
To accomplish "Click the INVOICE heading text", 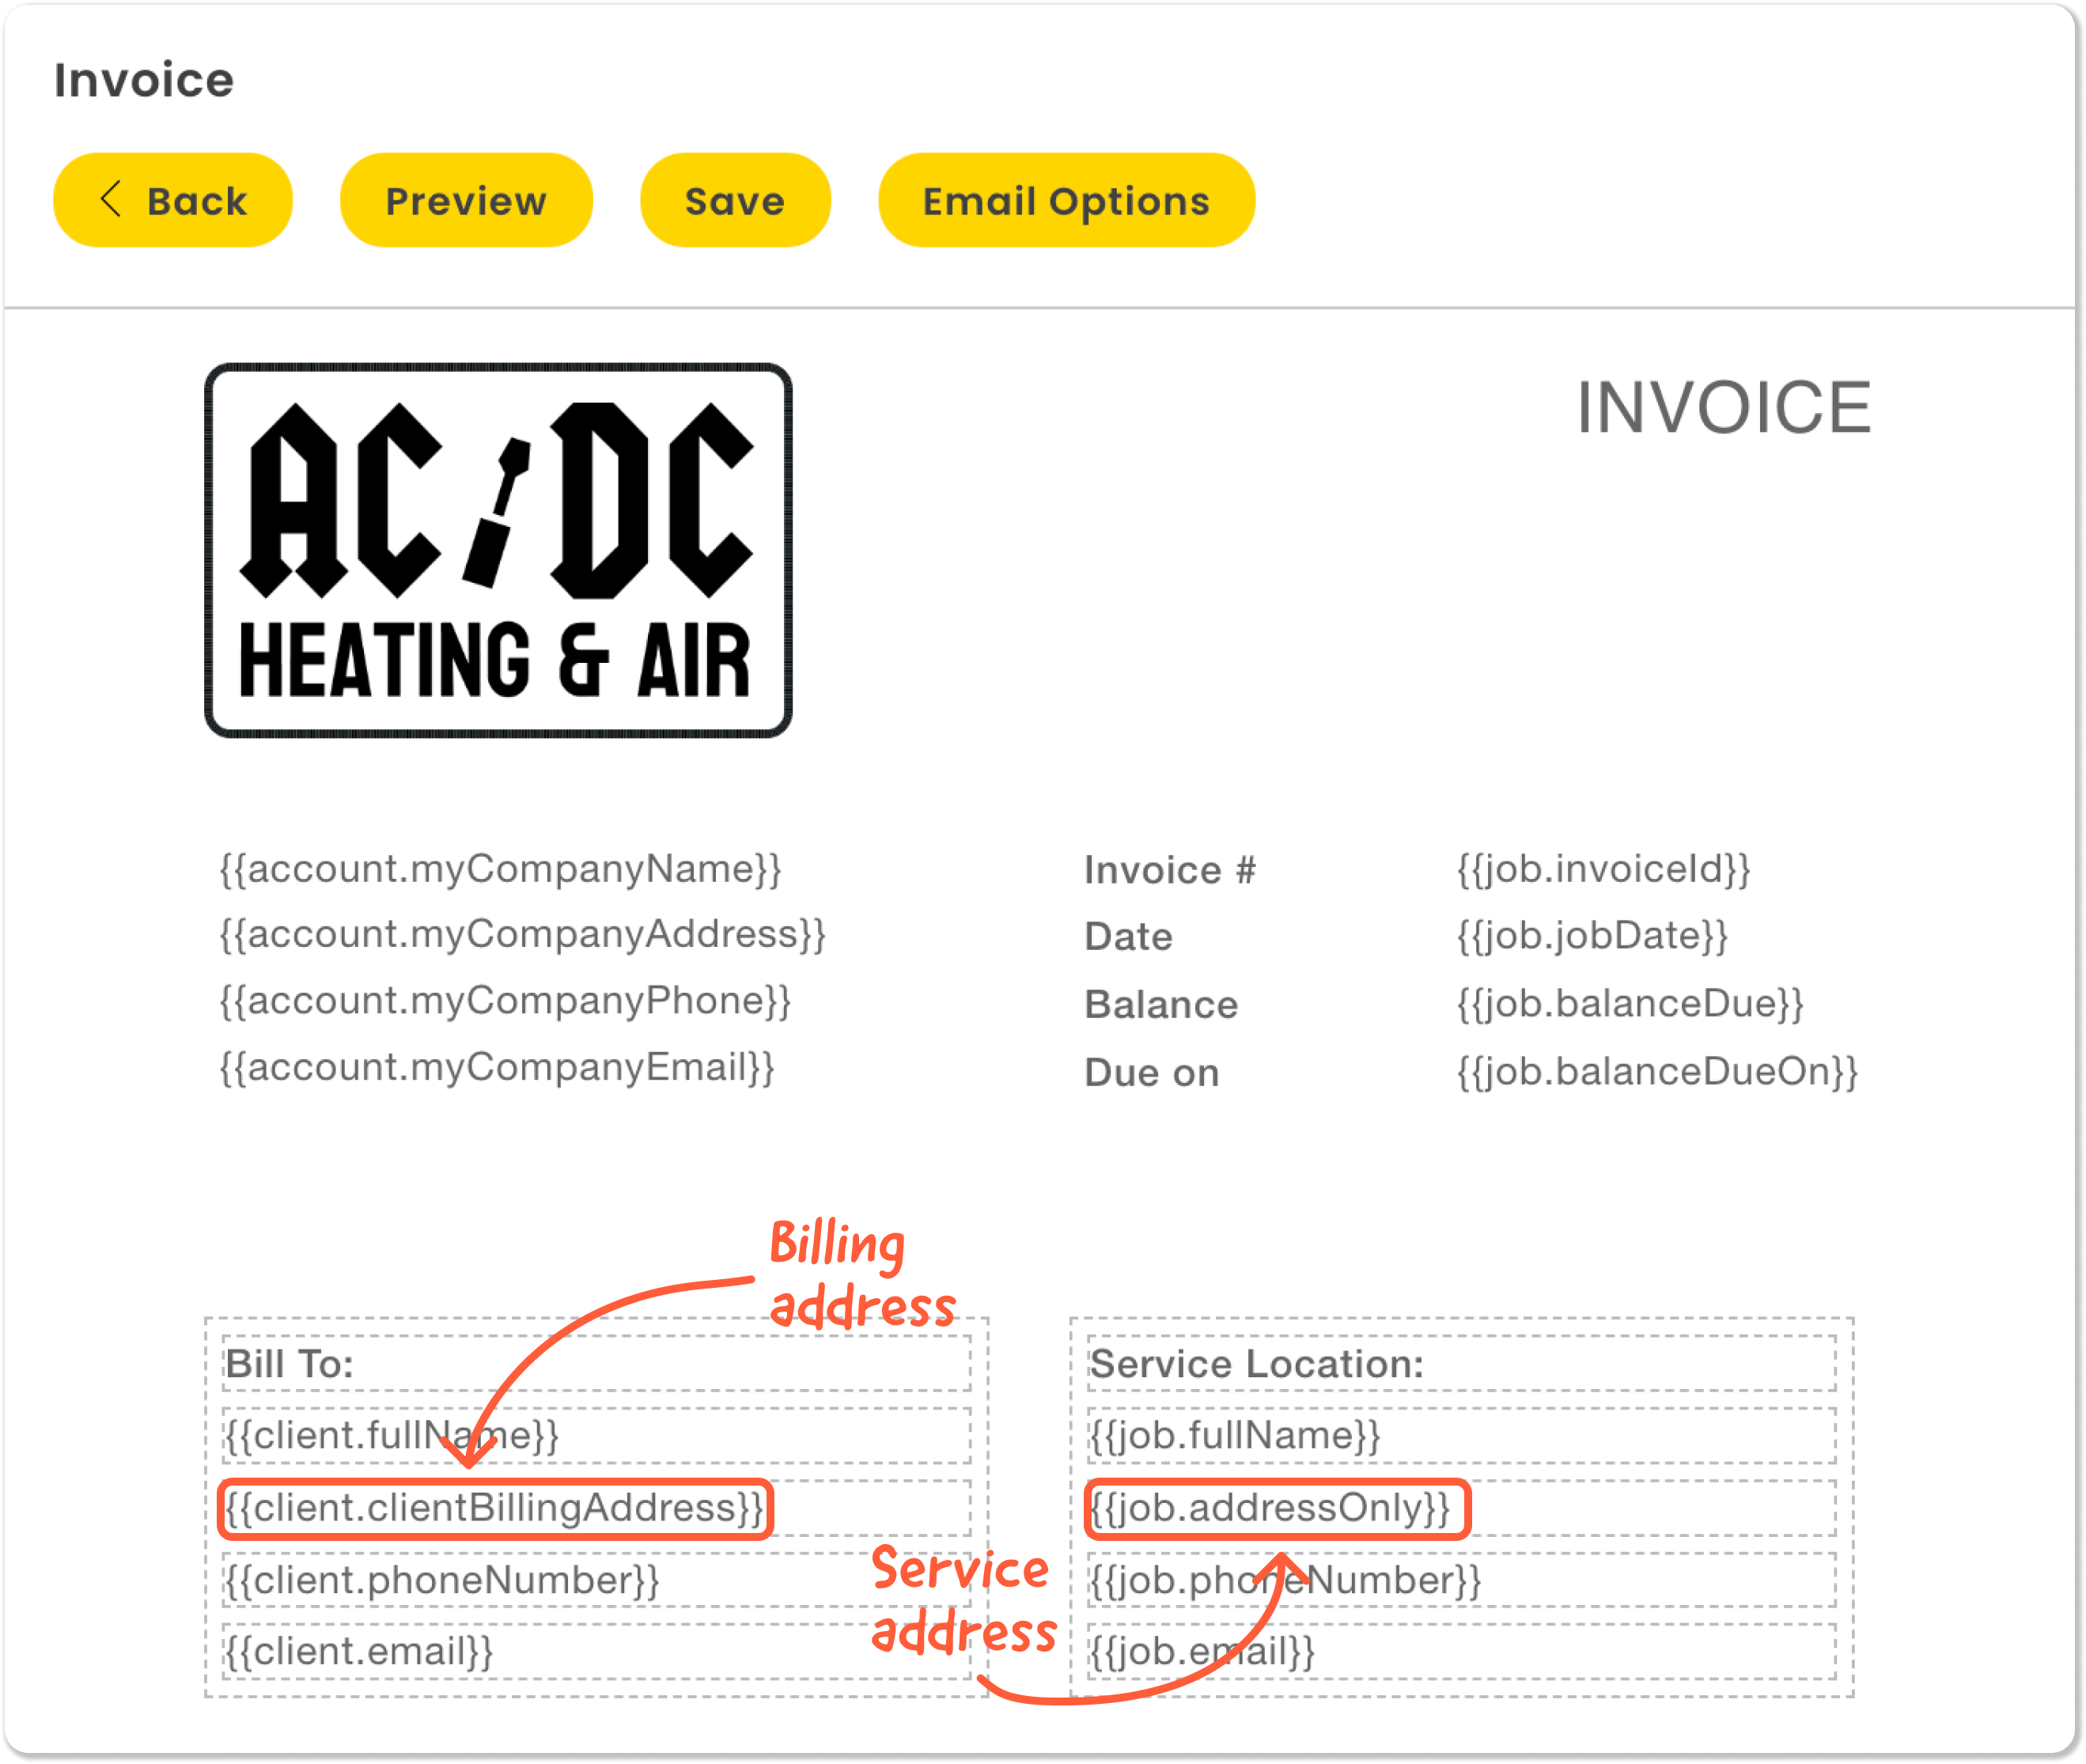I will [x=1724, y=408].
